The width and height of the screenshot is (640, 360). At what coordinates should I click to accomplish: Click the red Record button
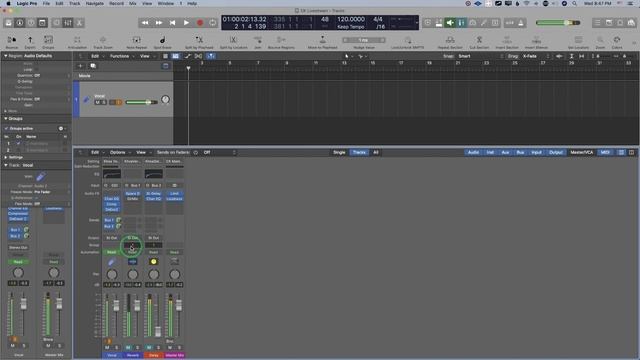click(200, 23)
